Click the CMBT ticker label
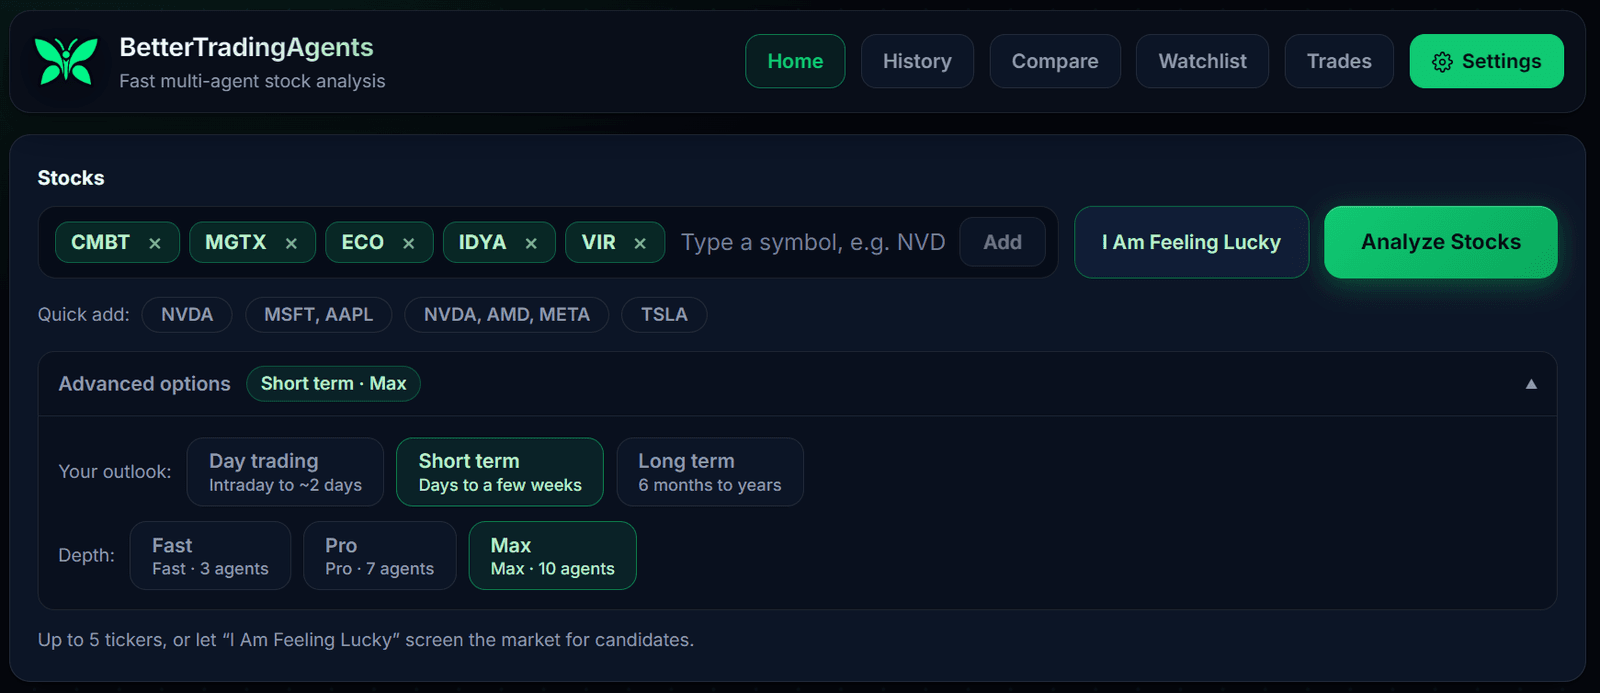1600x693 pixels. pyautogui.click(x=100, y=242)
